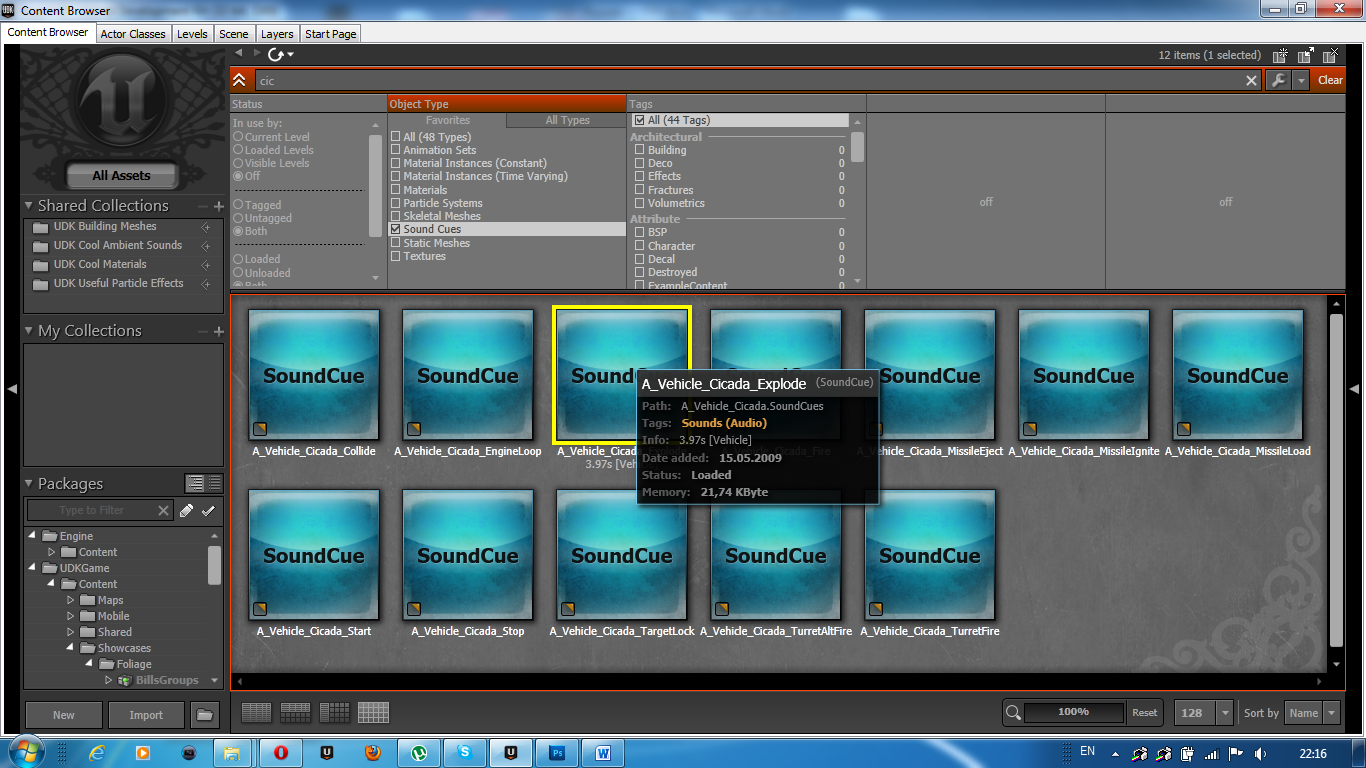Image resolution: width=1366 pixels, height=768 pixels.
Task: Collapse the Packages section
Action: point(29,484)
